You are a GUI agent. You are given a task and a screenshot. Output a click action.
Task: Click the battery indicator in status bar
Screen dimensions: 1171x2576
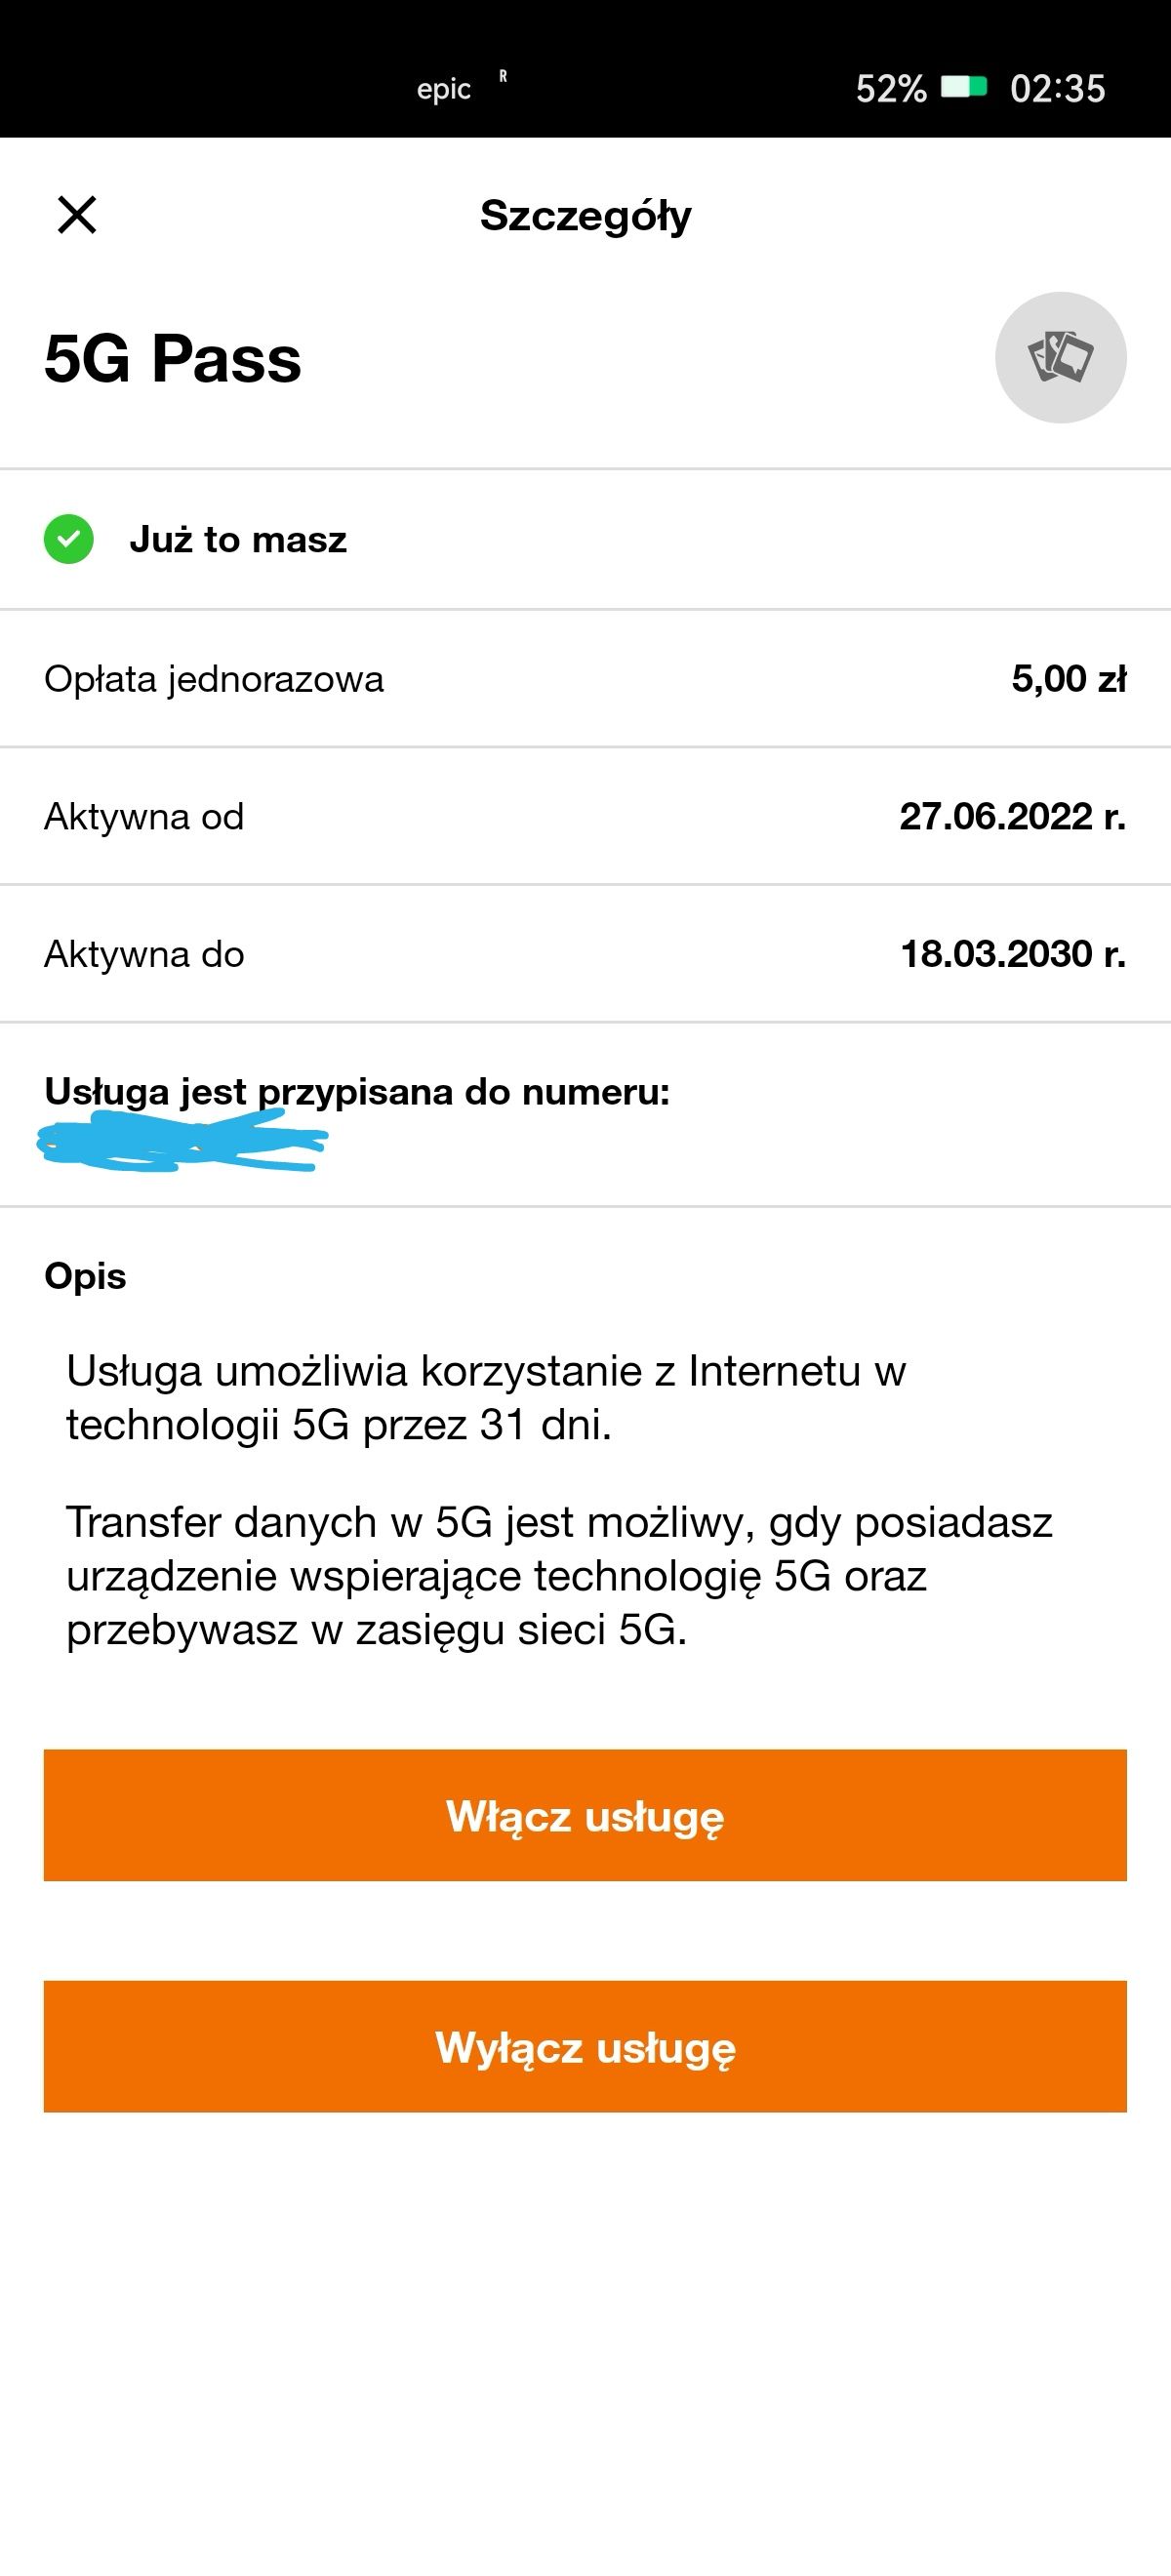tap(966, 88)
